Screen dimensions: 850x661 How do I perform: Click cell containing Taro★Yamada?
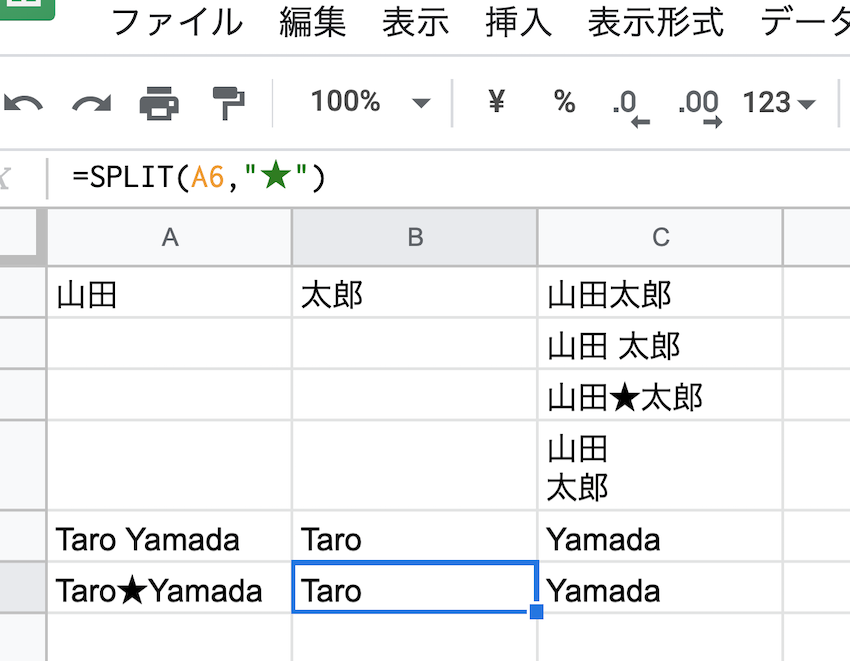pos(160,591)
